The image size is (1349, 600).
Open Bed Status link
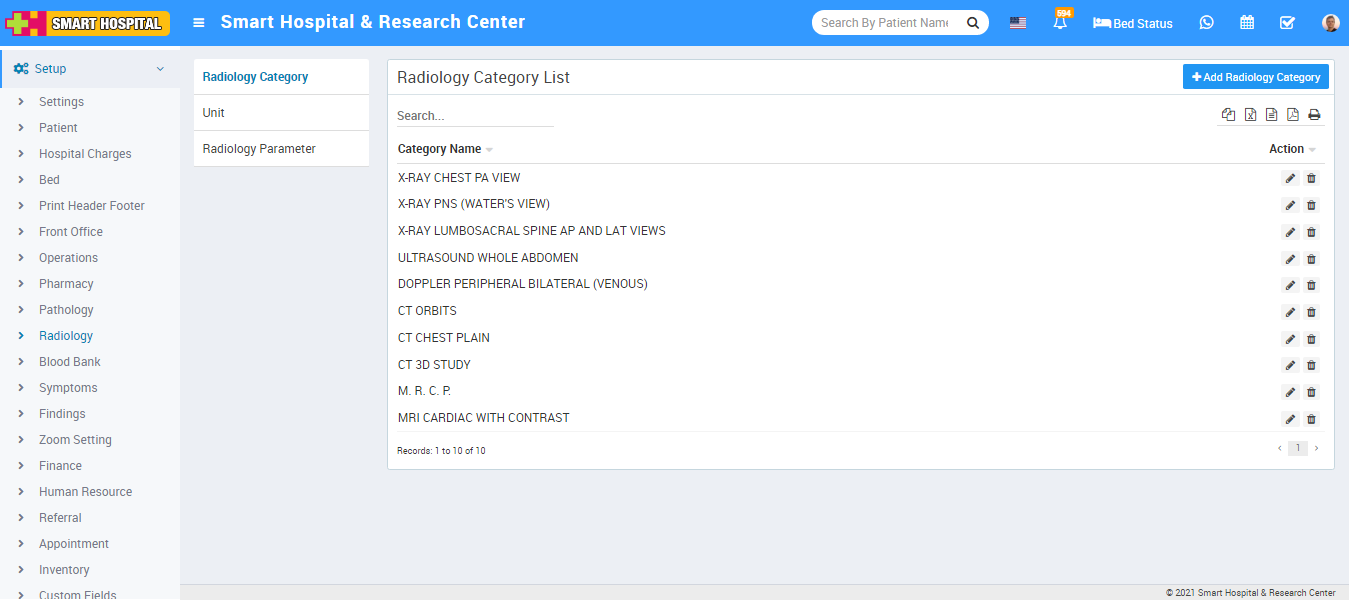pos(1133,22)
